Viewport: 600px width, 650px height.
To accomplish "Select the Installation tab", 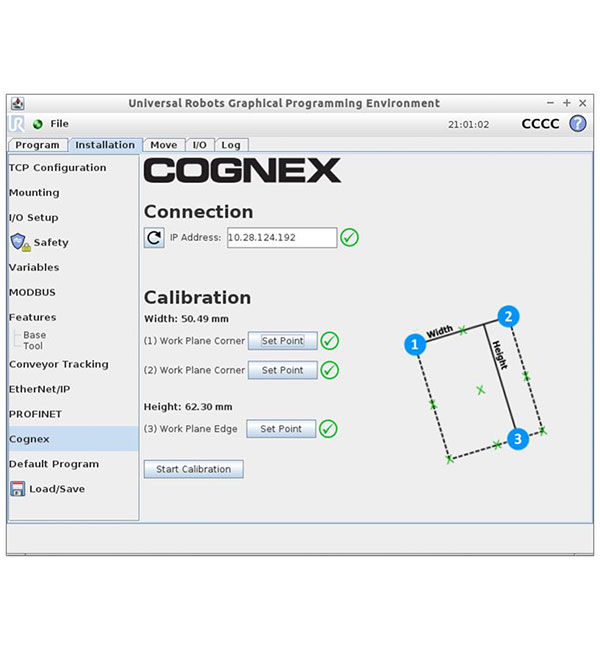I will pyautogui.click(x=105, y=145).
